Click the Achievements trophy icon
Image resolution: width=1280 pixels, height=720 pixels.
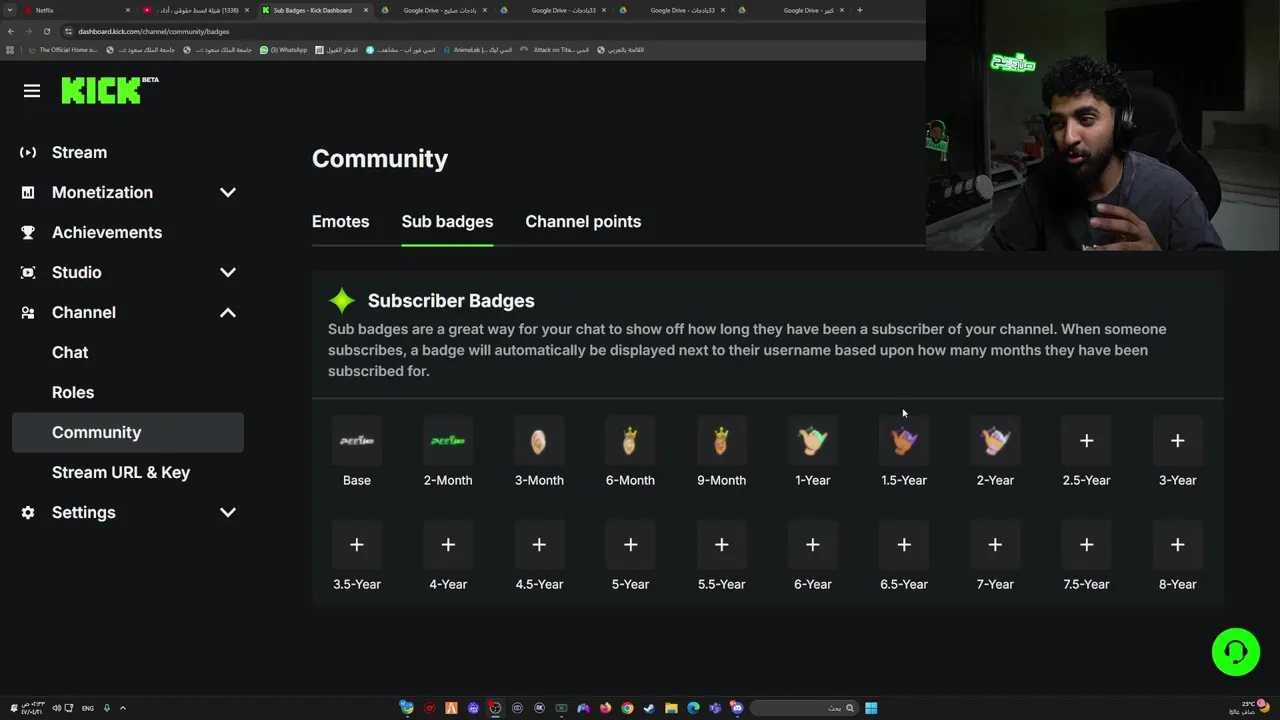click(x=28, y=232)
